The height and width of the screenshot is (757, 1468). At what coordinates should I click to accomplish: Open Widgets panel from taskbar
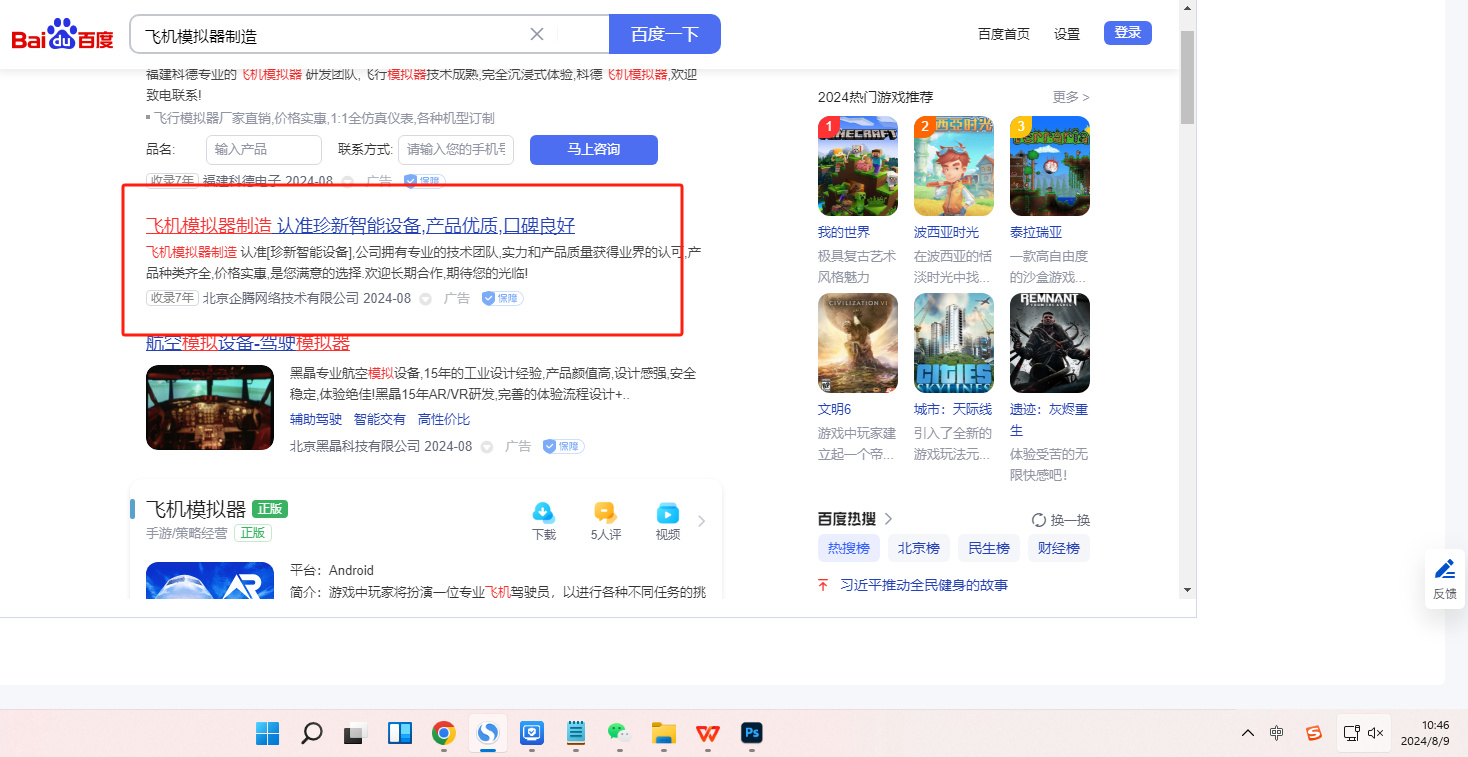400,734
